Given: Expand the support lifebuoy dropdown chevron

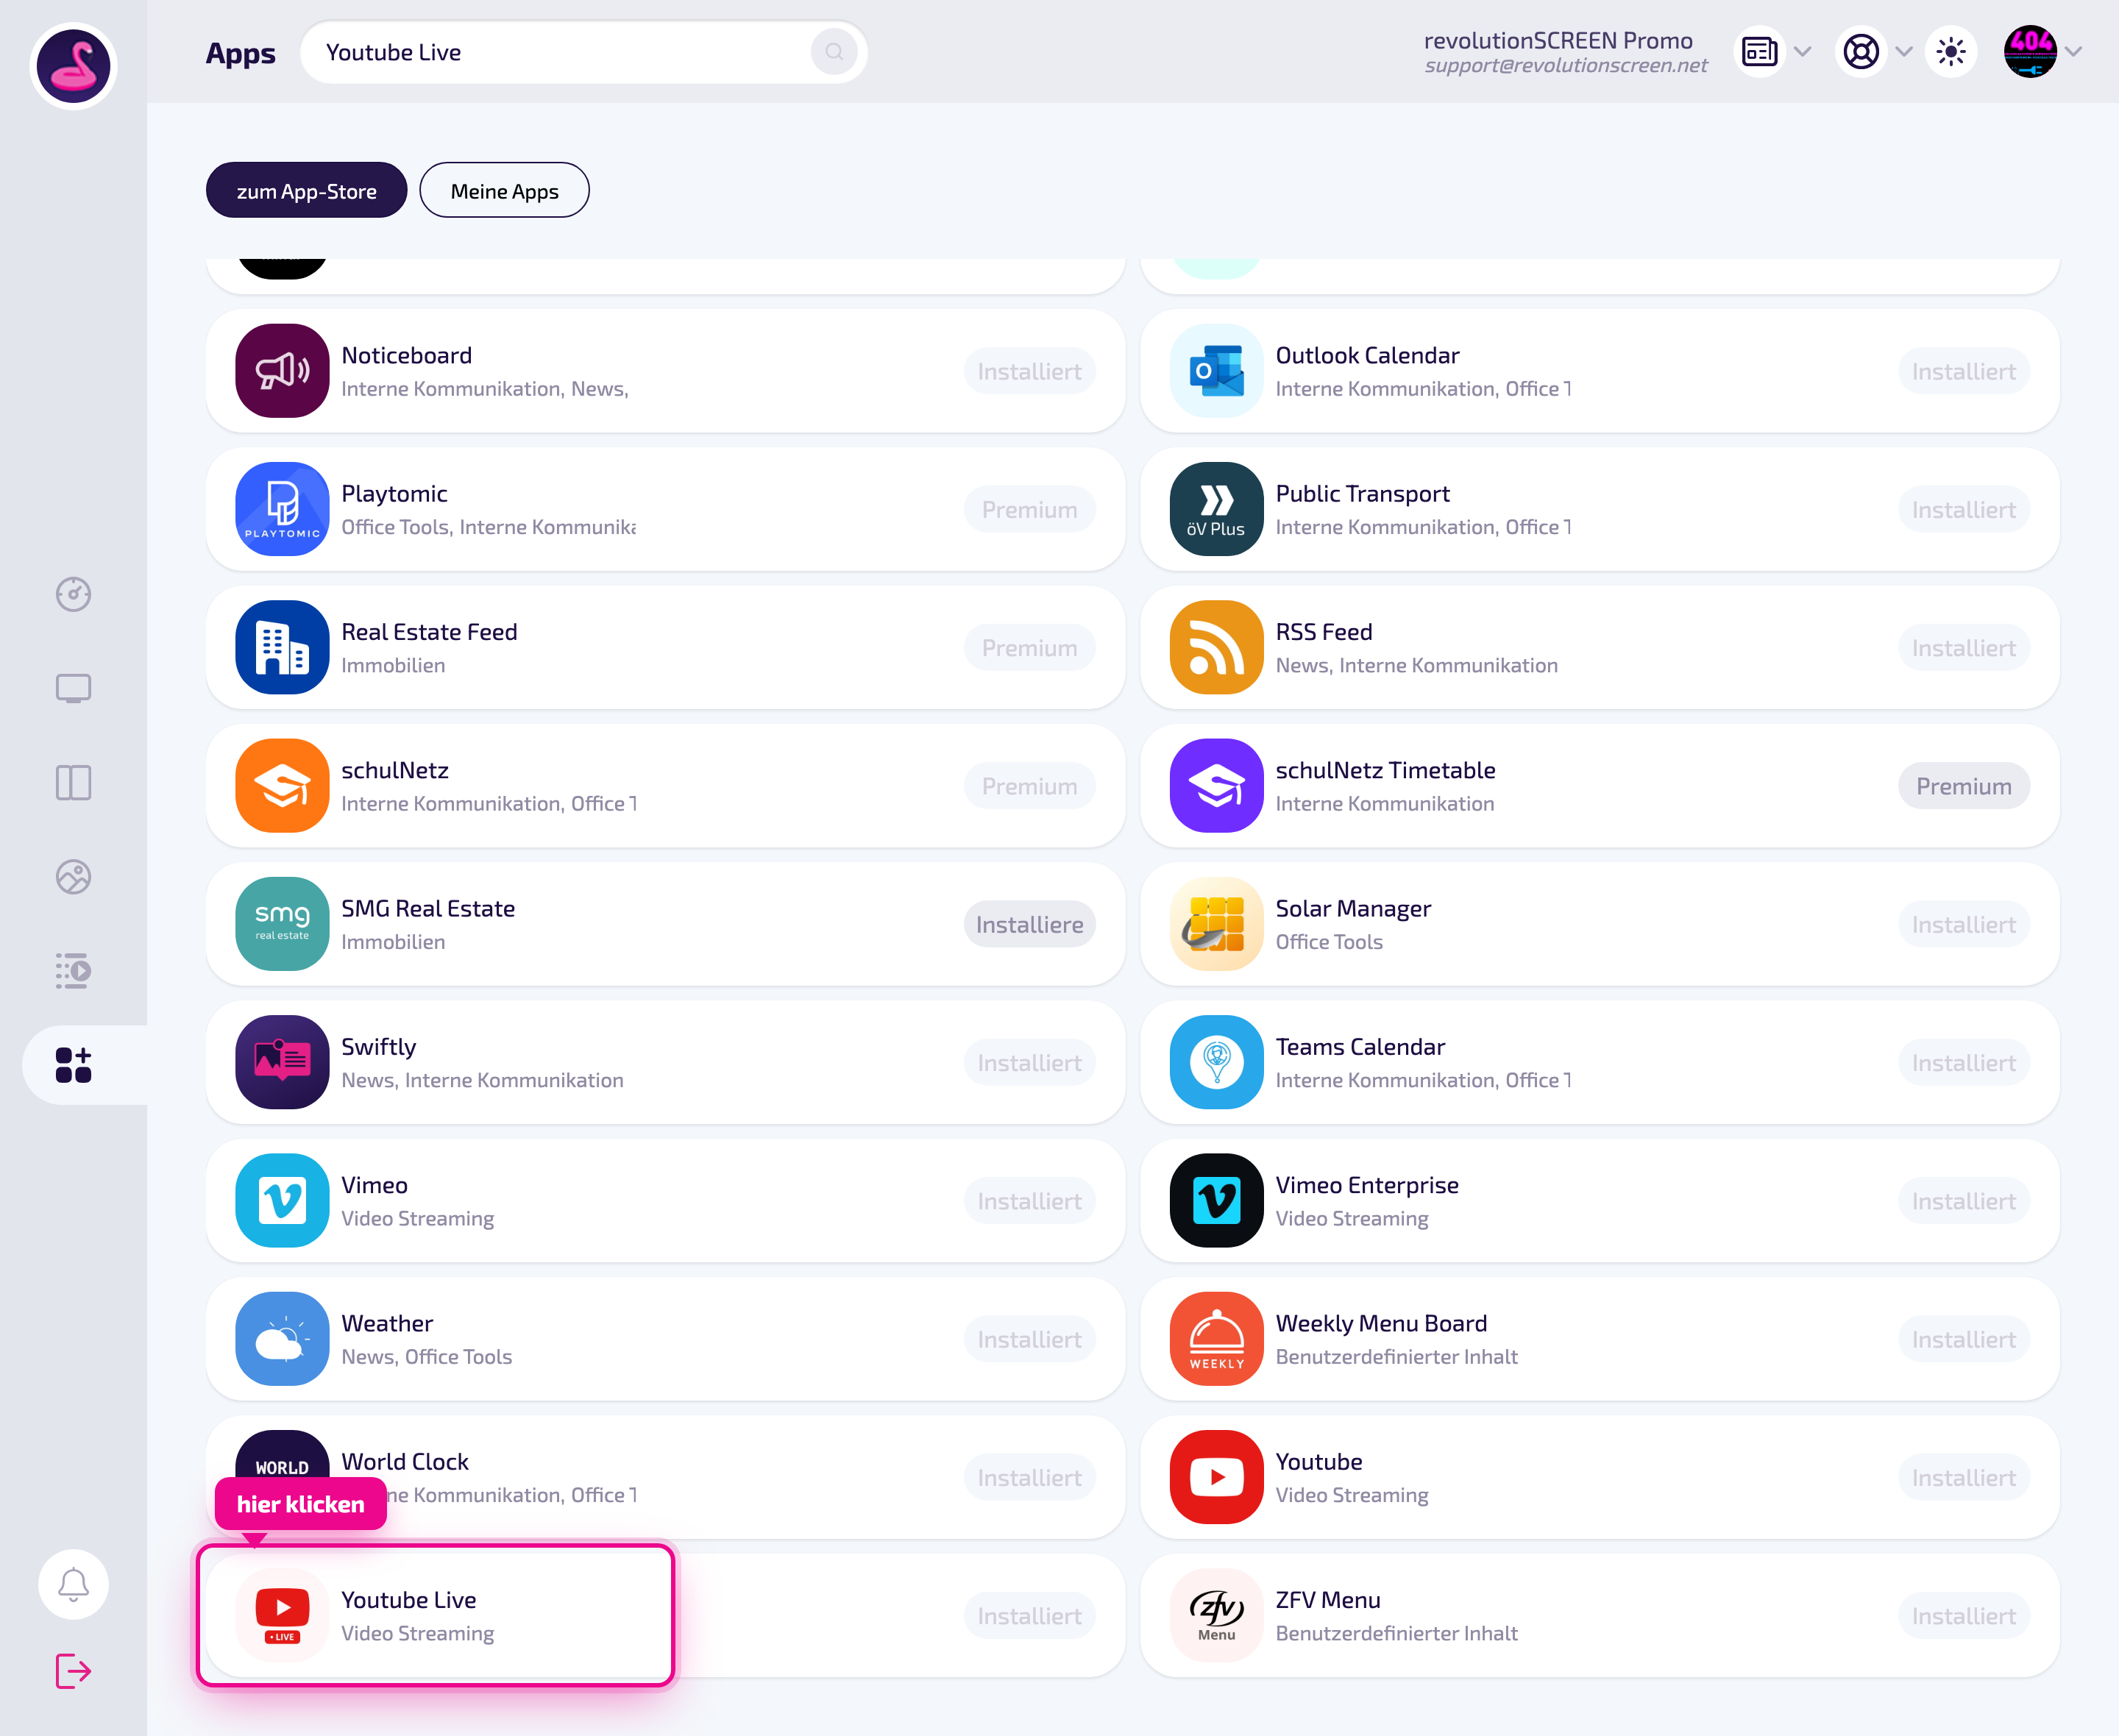Looking at the screenshot, I should [x=1904, y=52].
